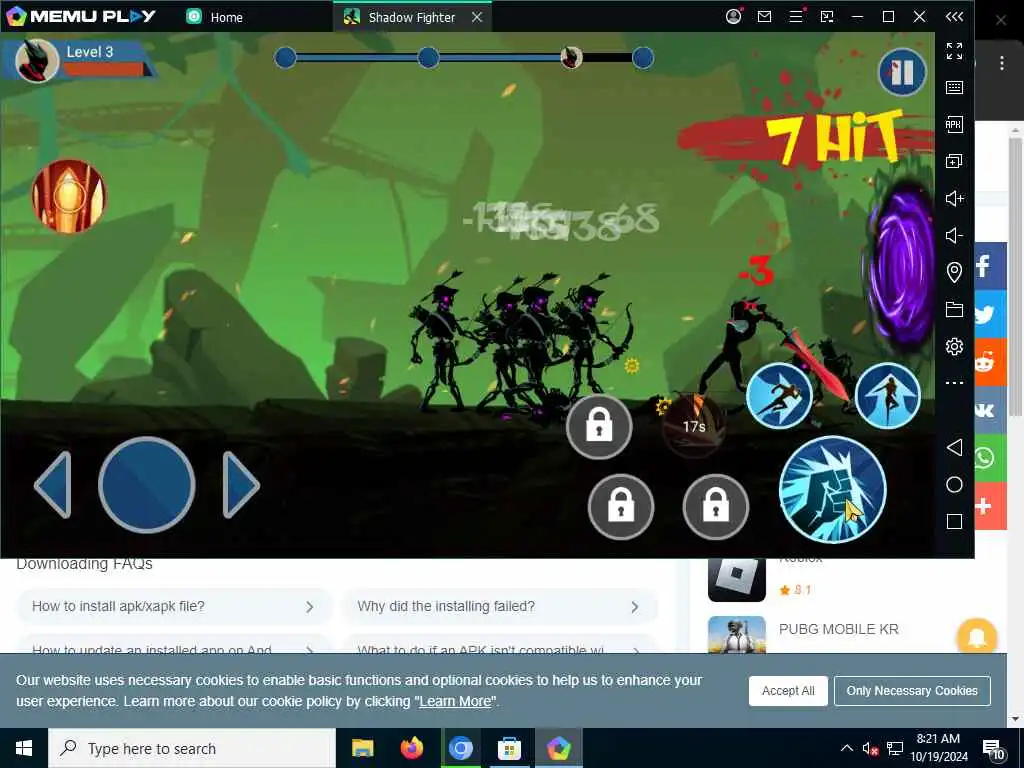
Task: Click the MEmu window scaling icon in title bar
Action: point(827,16)
